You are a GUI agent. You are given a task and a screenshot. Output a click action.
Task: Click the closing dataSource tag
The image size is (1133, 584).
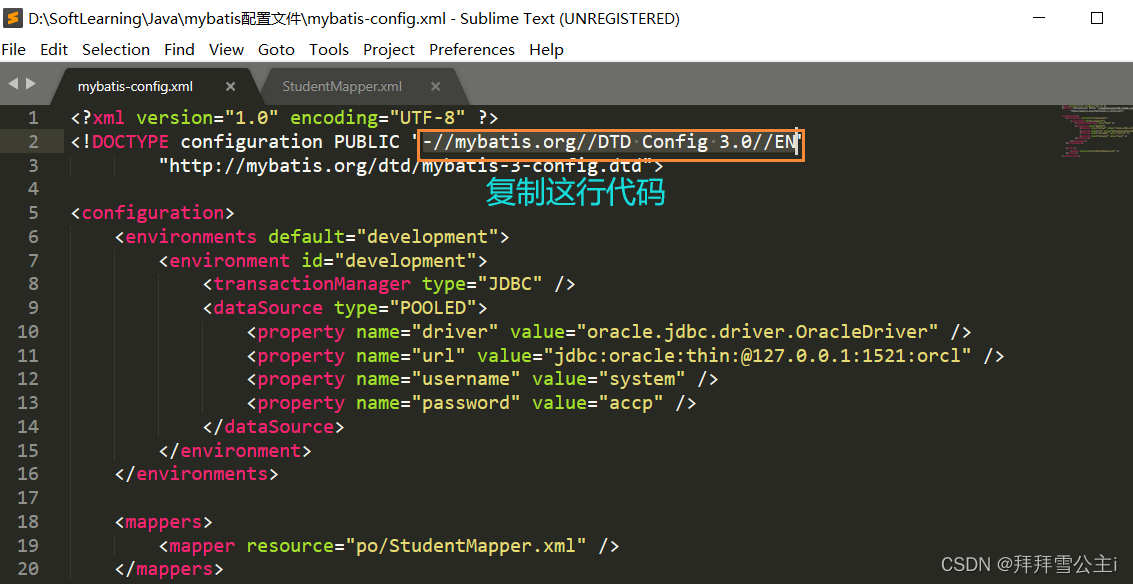coord(273,426)
